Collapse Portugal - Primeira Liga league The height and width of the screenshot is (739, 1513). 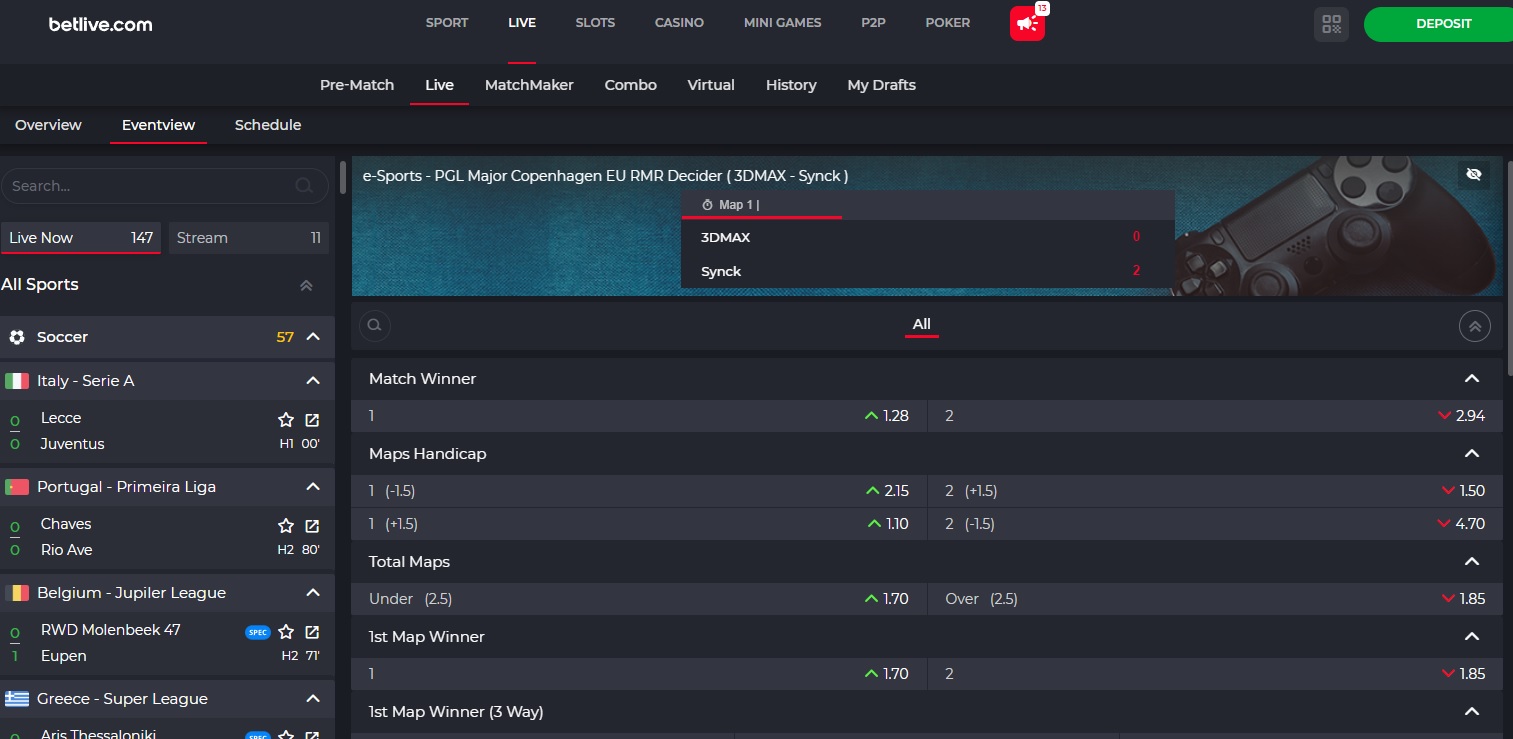click(313, 487)
